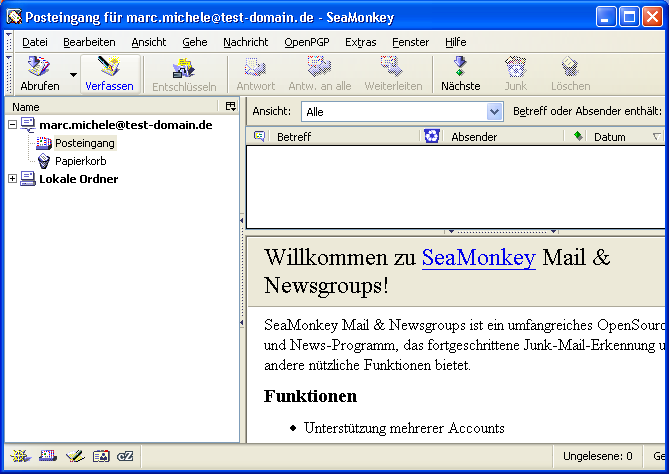Viewport: 669px width, 474px height.
Task: Collapse the marc.michele@test-domain.de account tree
Action: click(12, 125)
